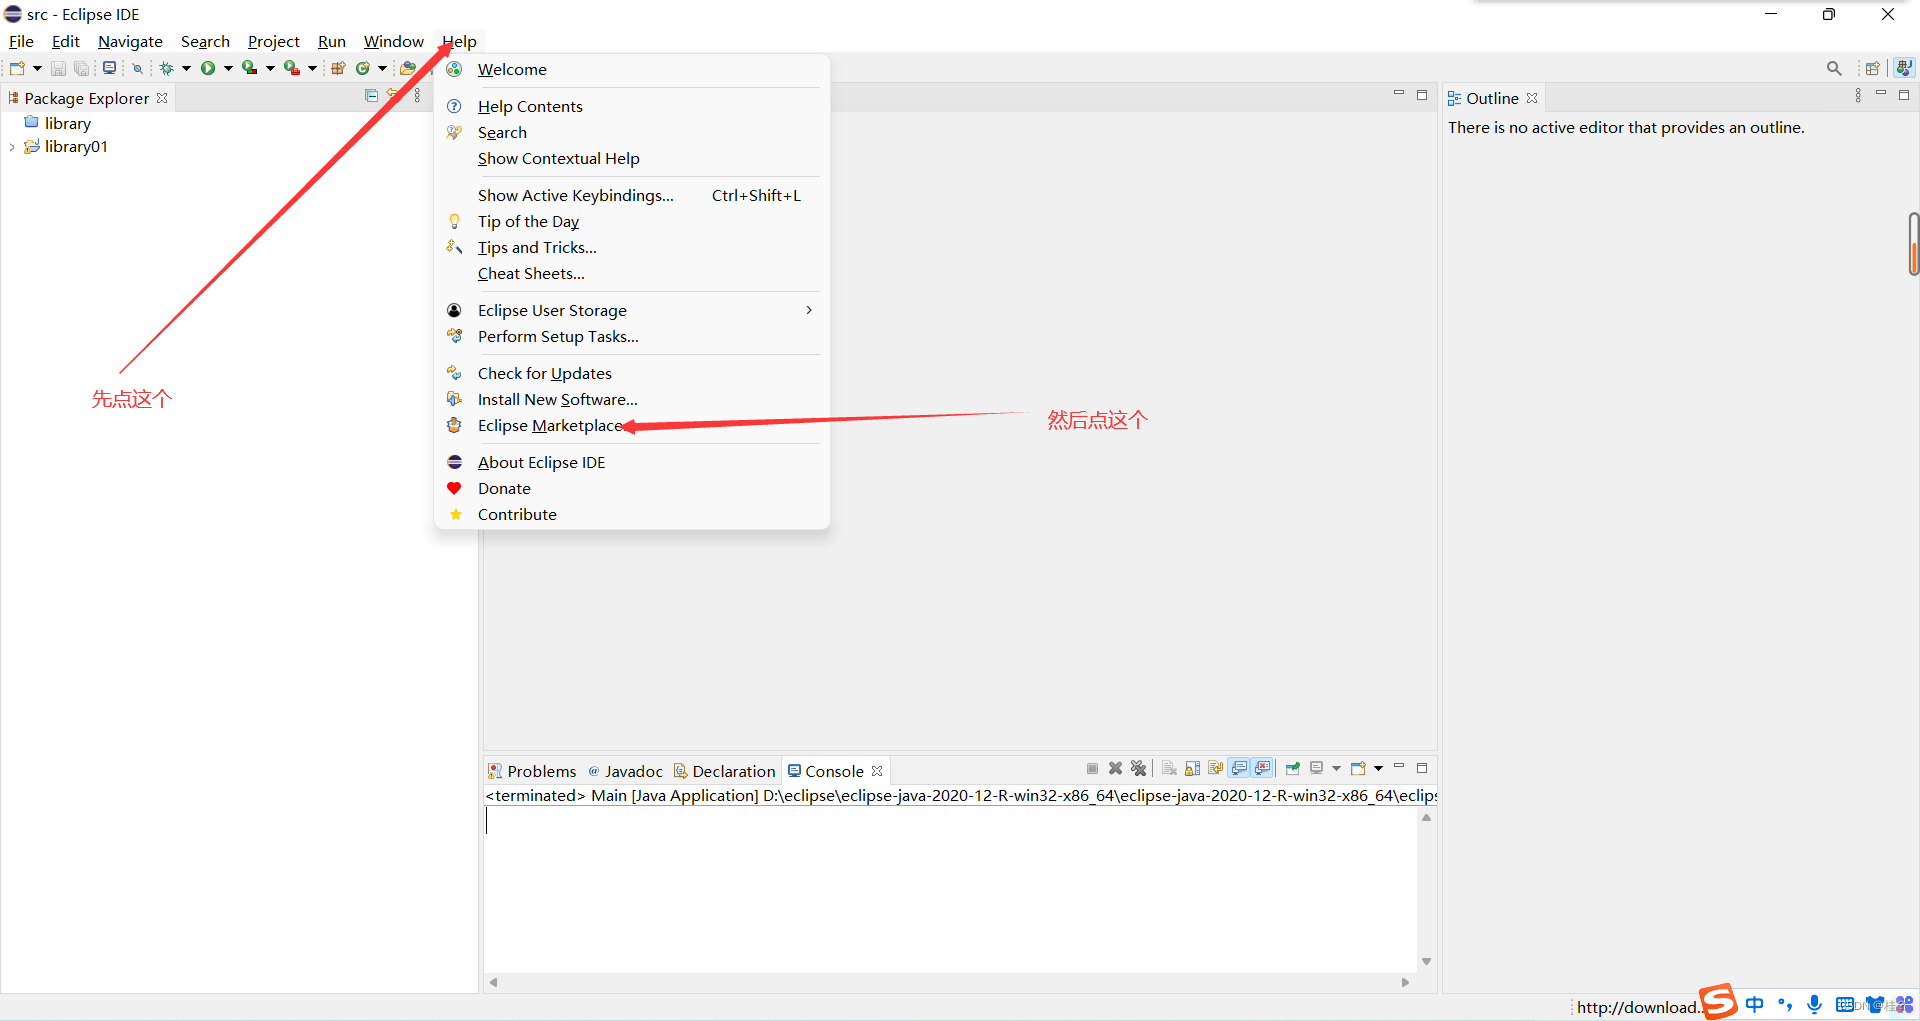Choose Eclipse Marketplace entry
The height and width of the screenshot is (1021, 1920).
click(631, 425)
